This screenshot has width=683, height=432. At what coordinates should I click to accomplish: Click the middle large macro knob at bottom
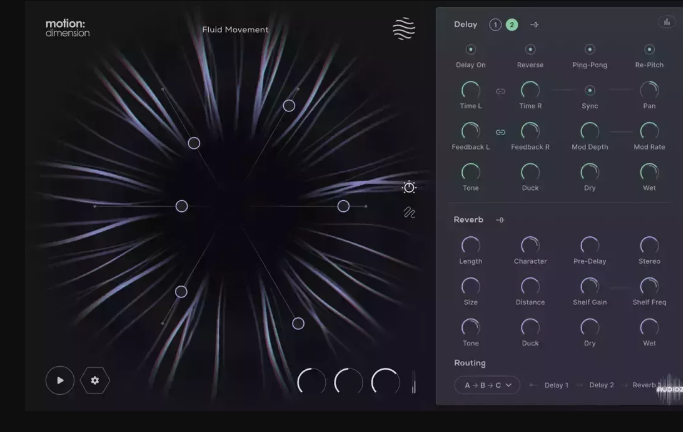point(348,382)
